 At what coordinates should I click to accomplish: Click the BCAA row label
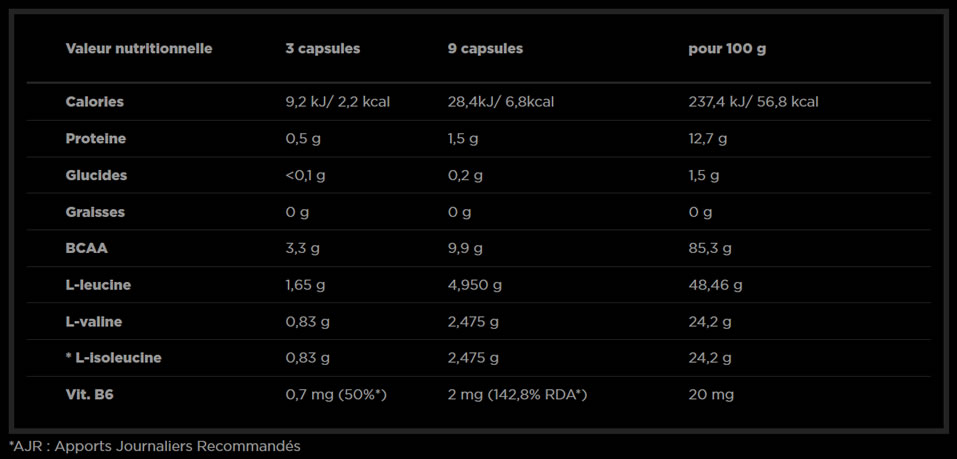(x=87, y=248)
